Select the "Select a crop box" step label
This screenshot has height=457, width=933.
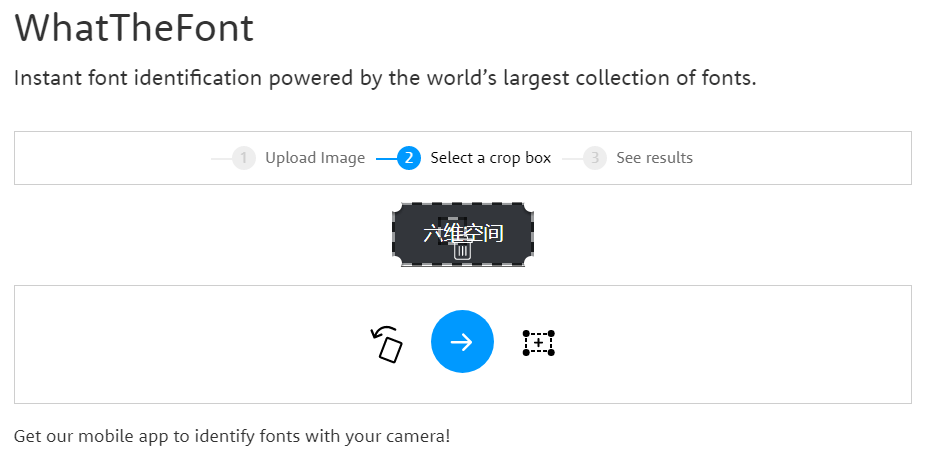click(x=490, y=158)
